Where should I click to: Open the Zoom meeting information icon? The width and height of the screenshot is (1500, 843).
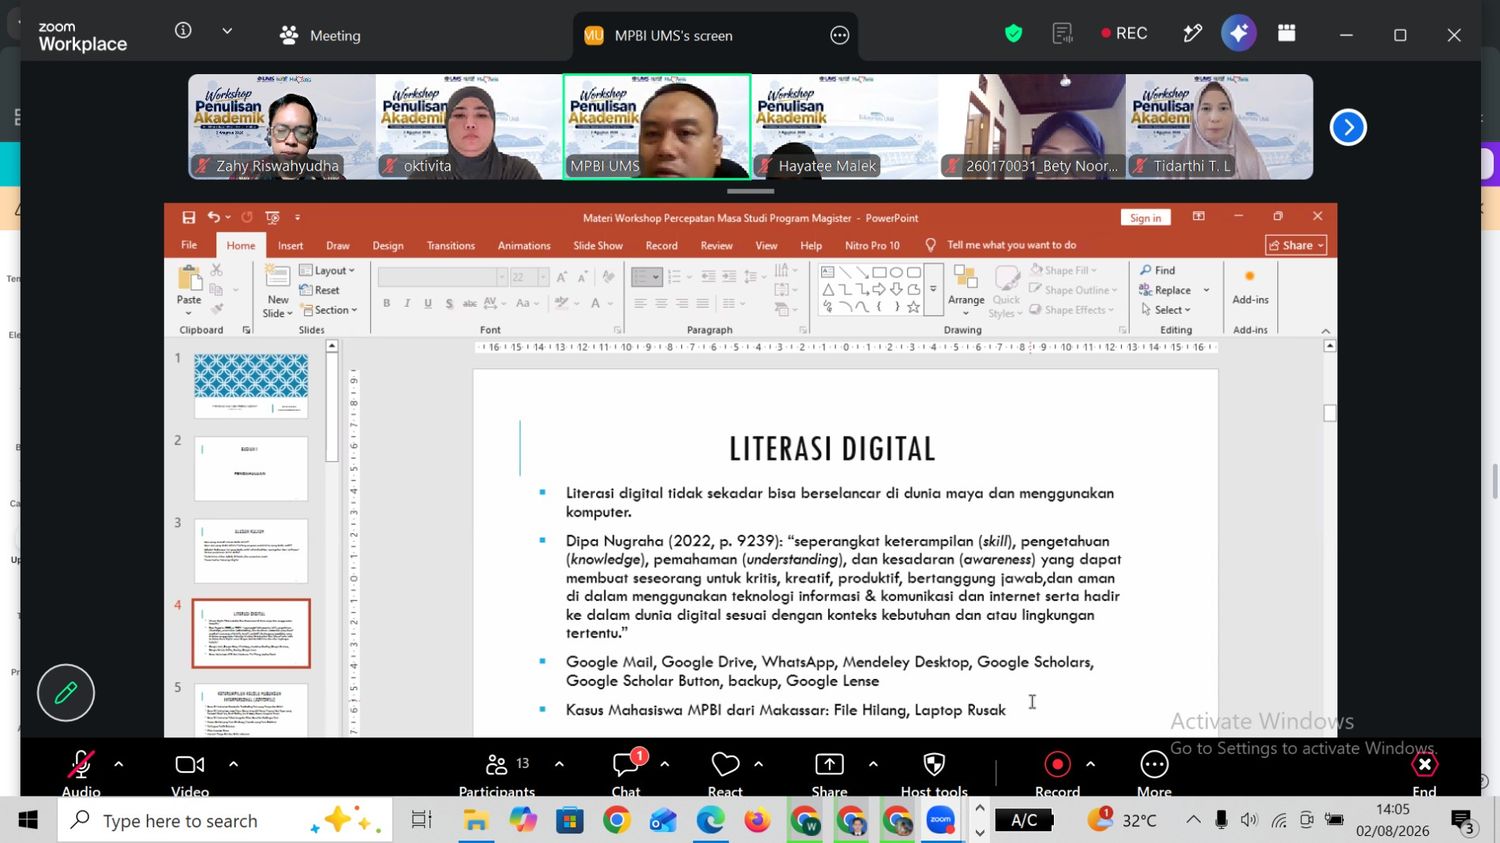[183, 31]
